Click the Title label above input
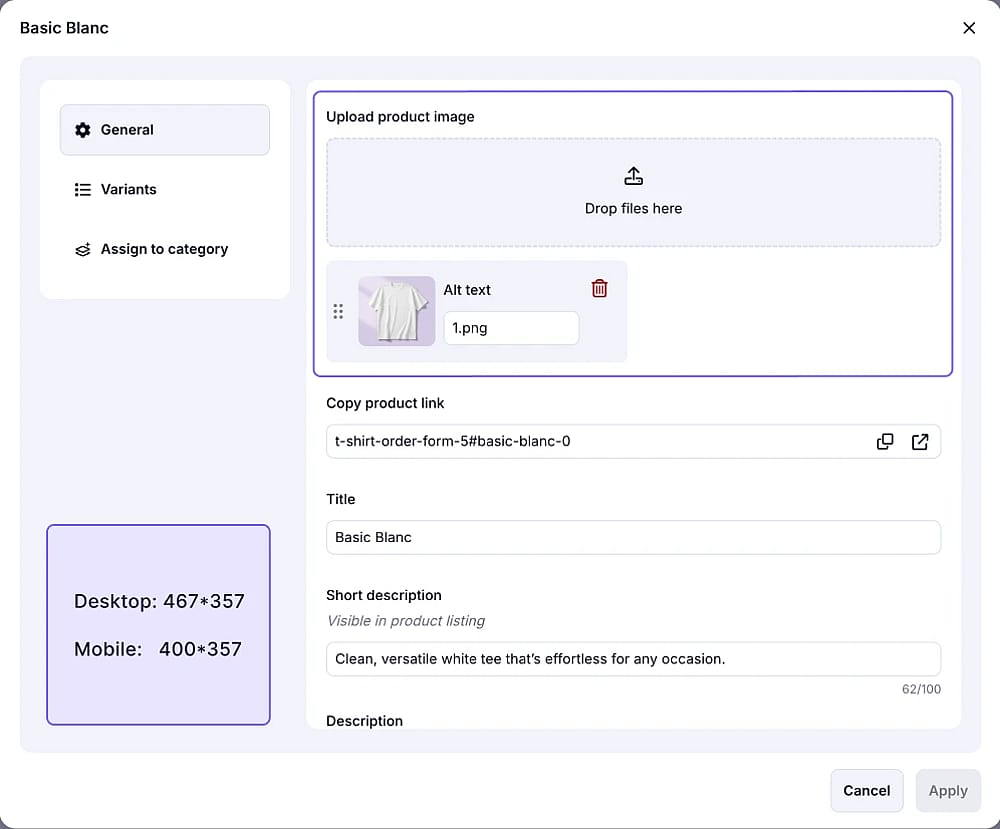This screenshot has height=829, width=1000. pyautogui.click(x=341, y=499)
